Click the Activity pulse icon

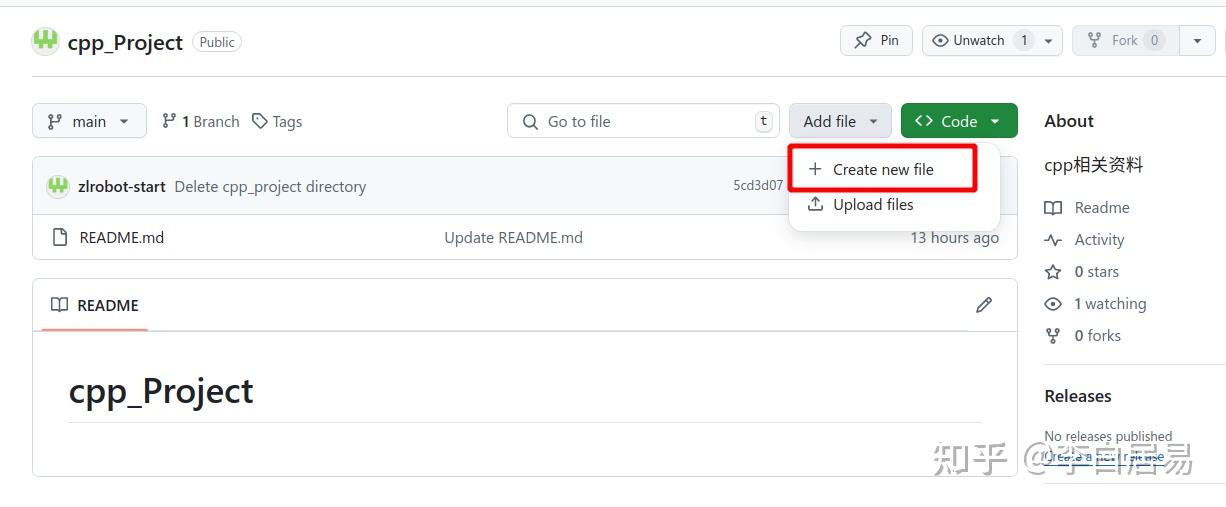(x=1053, y=240)
